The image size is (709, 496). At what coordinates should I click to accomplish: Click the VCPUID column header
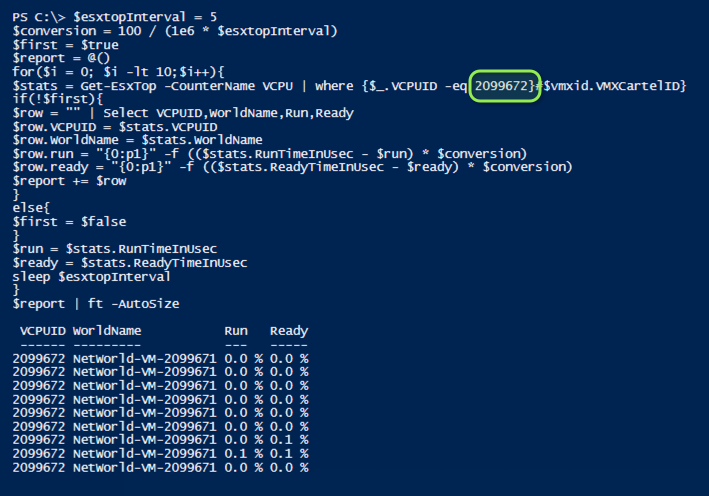click(43, 331)
